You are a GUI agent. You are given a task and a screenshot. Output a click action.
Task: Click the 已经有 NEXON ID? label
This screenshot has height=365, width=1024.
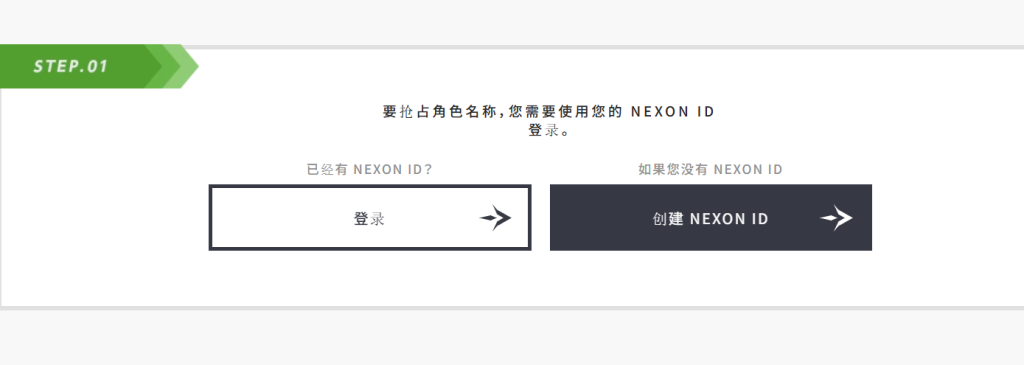370,169
